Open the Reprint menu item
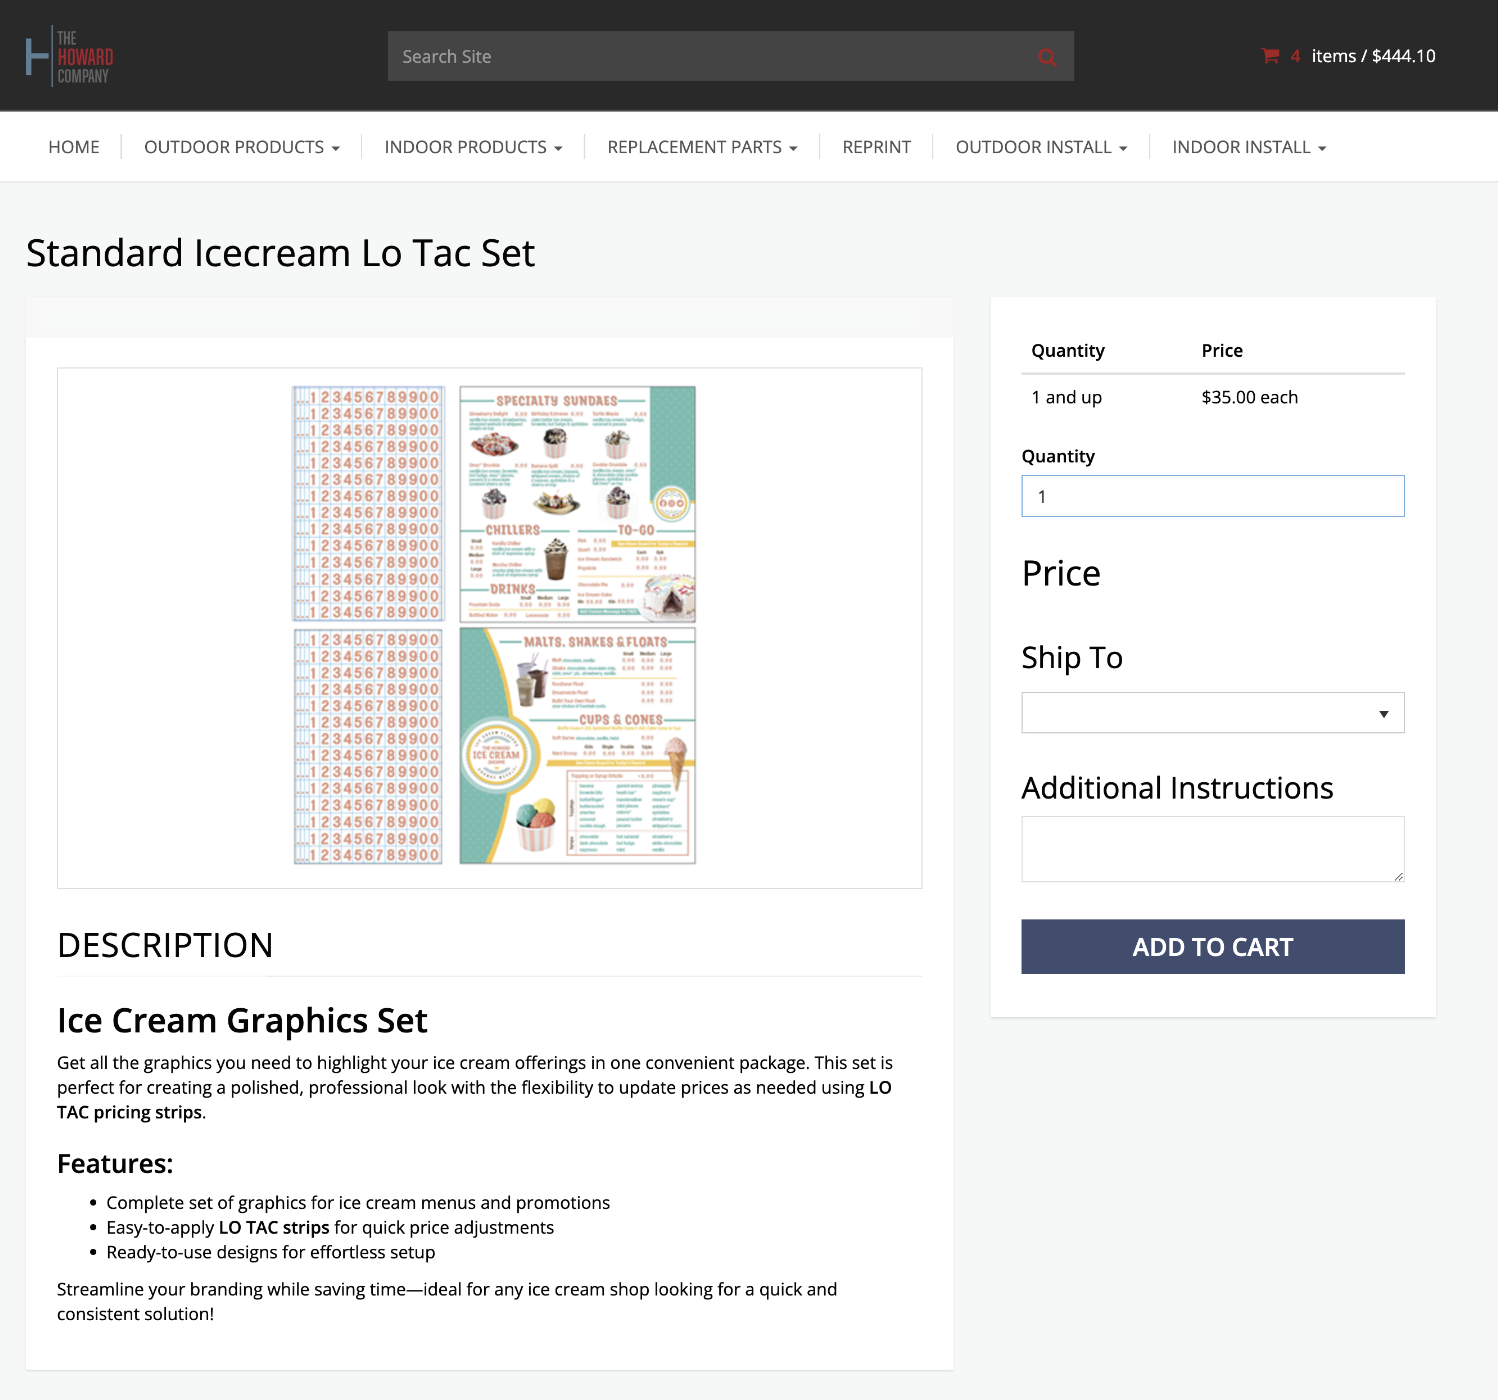Screen dimensions: 1498x1400 click(876, 147)
